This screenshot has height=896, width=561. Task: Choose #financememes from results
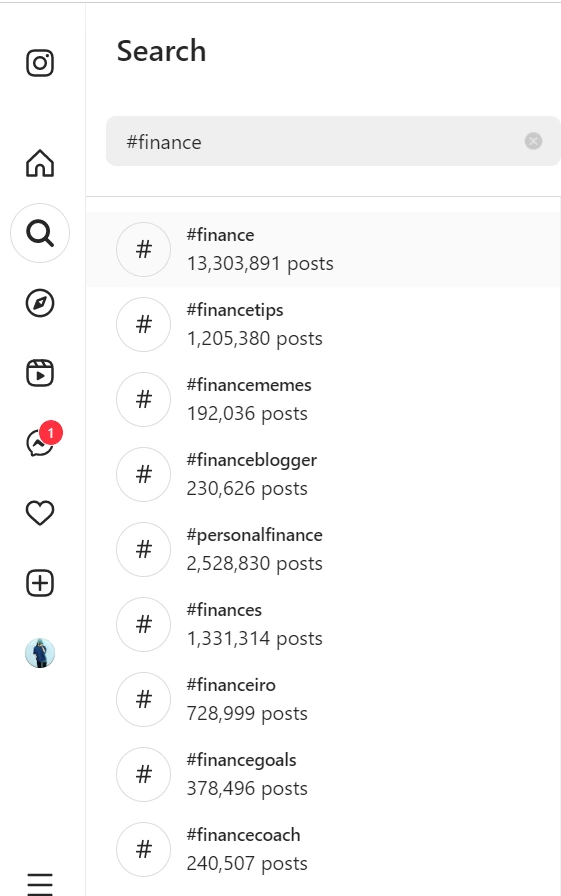[x=323, y=399]
